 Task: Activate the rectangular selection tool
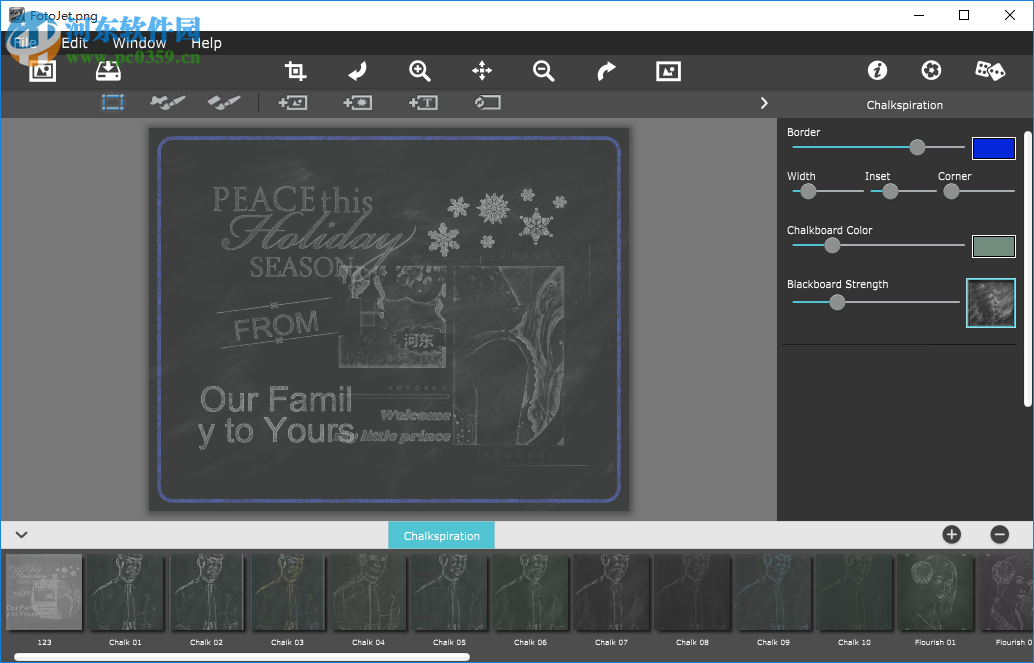click(112, 102)
